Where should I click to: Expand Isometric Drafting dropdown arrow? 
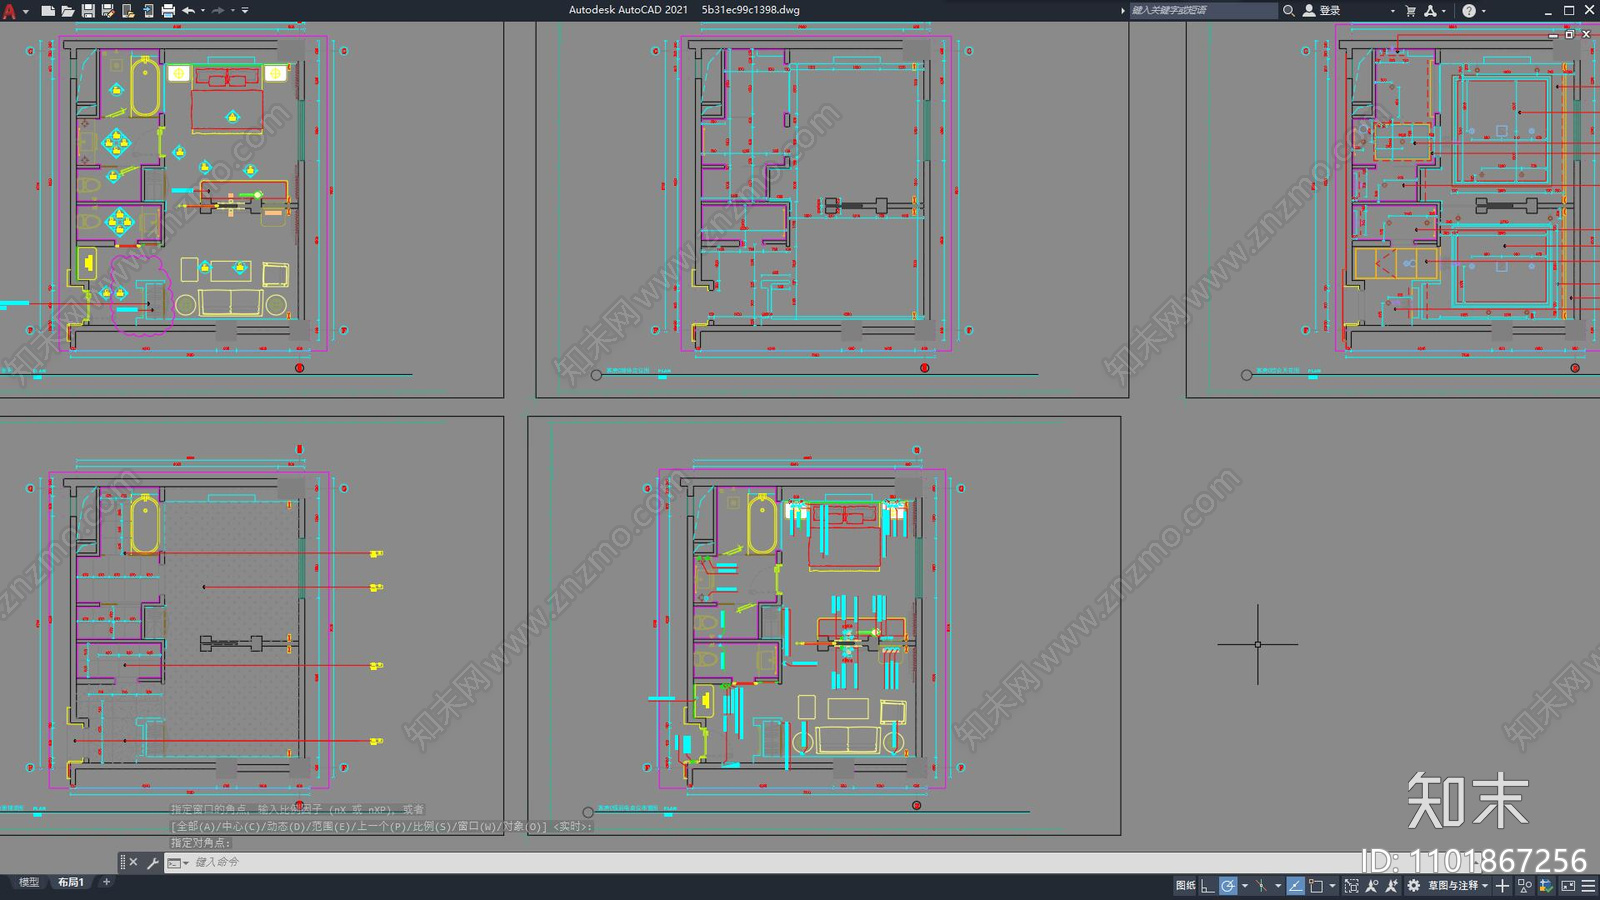1278,886
